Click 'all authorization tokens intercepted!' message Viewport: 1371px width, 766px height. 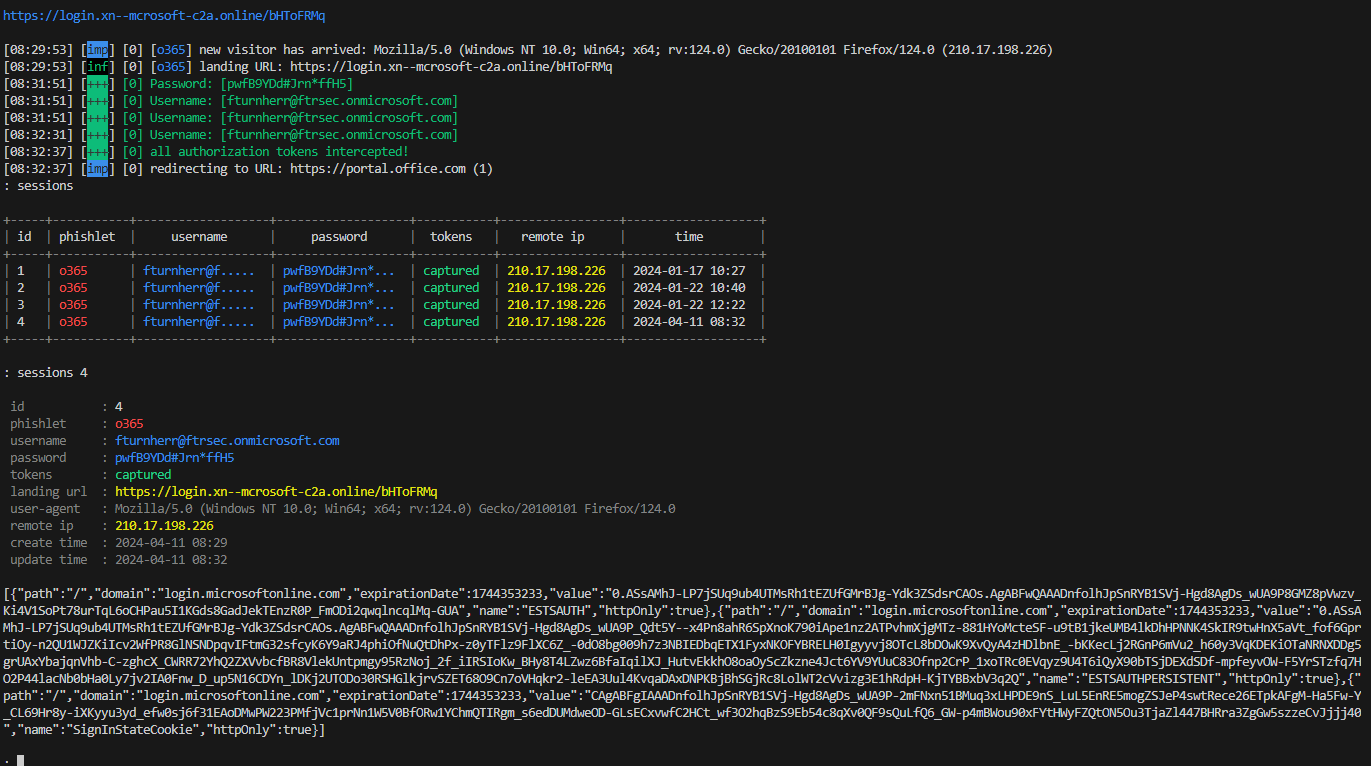coord(279,152)
